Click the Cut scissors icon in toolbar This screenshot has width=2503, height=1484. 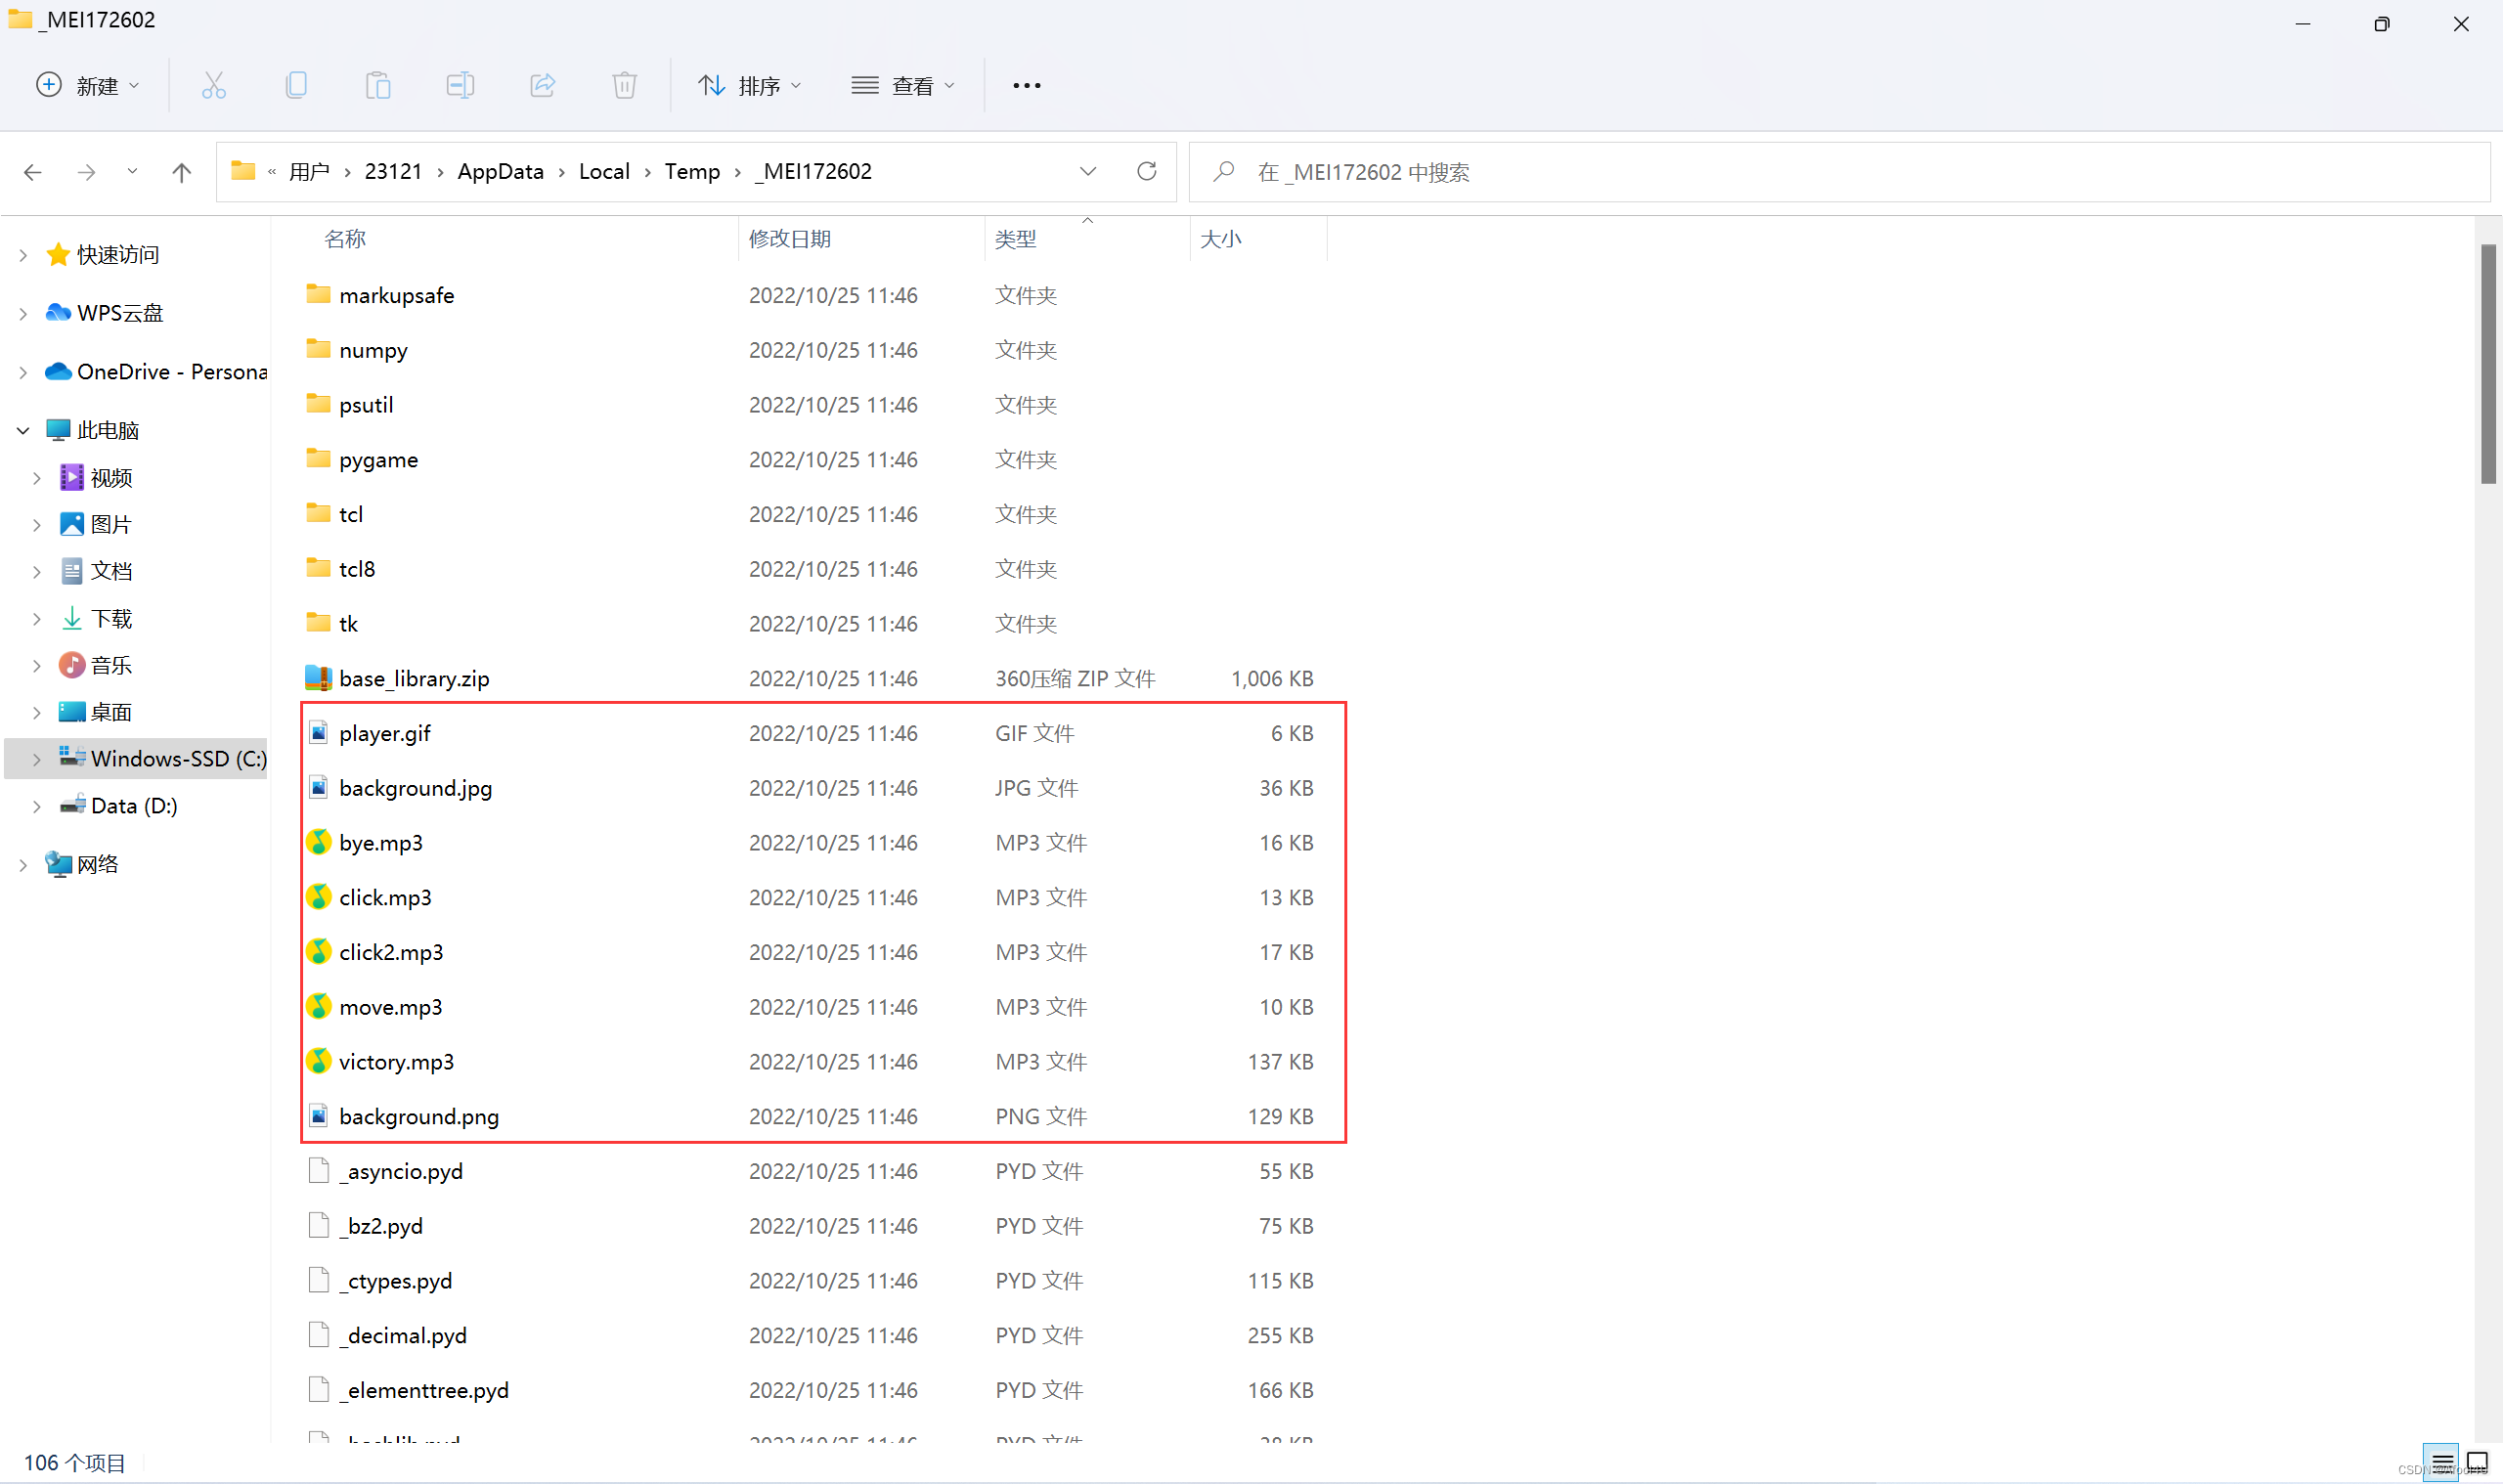[x=213, y=86]
